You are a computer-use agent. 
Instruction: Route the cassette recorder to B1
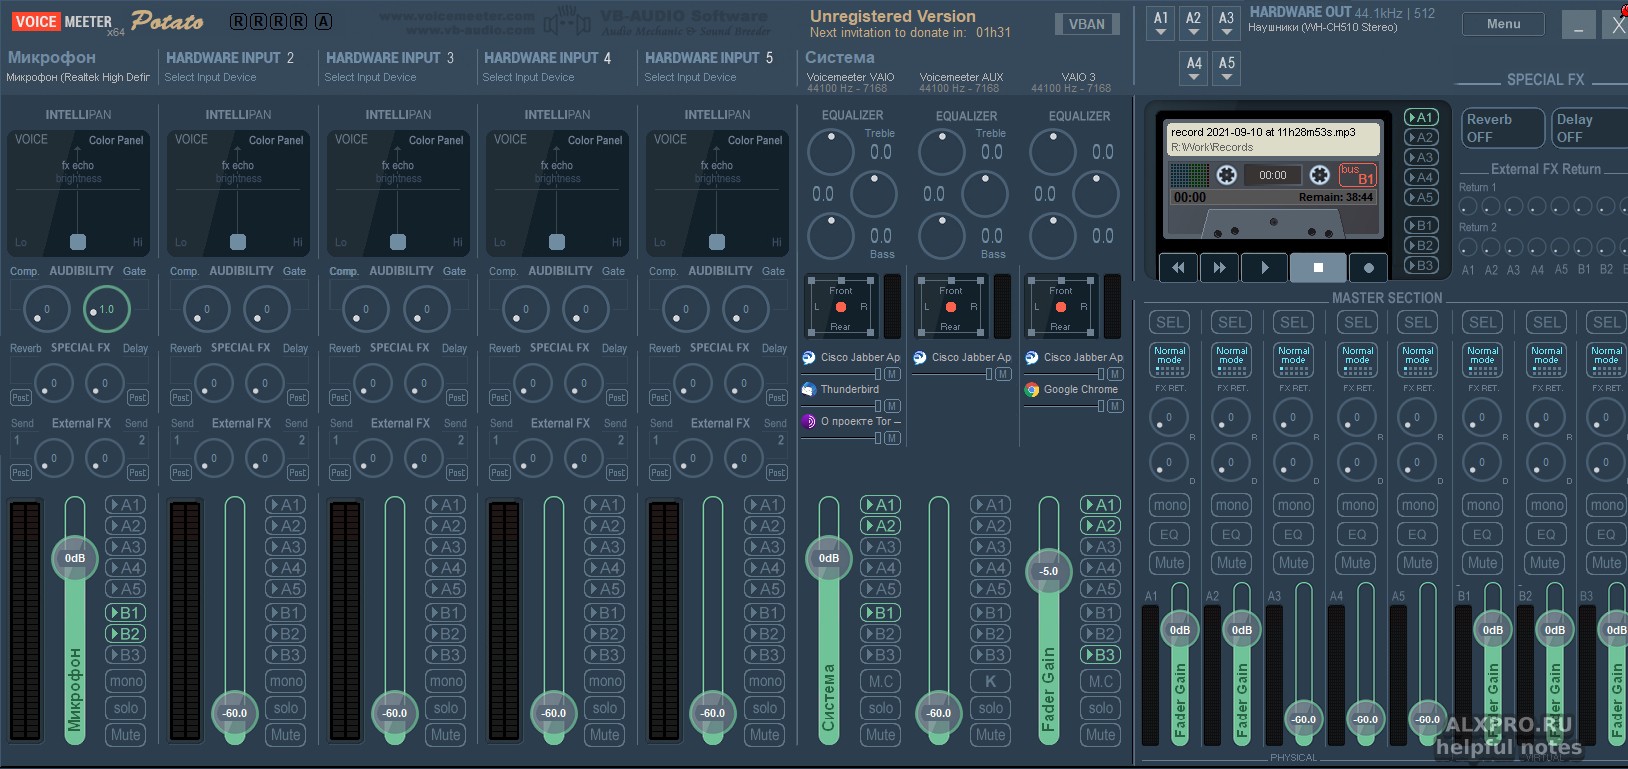pyautogui.click(x=1421, y=225)
